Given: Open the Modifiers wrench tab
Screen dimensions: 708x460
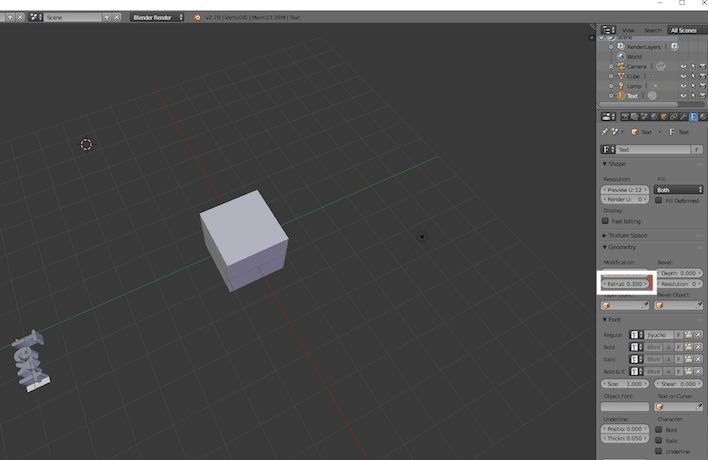Looking at the screenshot, I should (684, 116).
